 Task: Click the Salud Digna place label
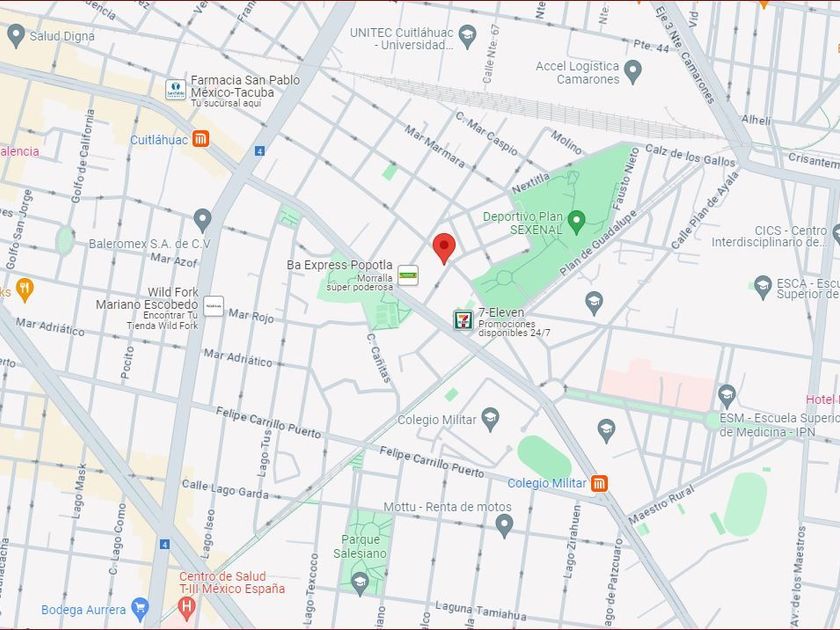pos(62,36)
